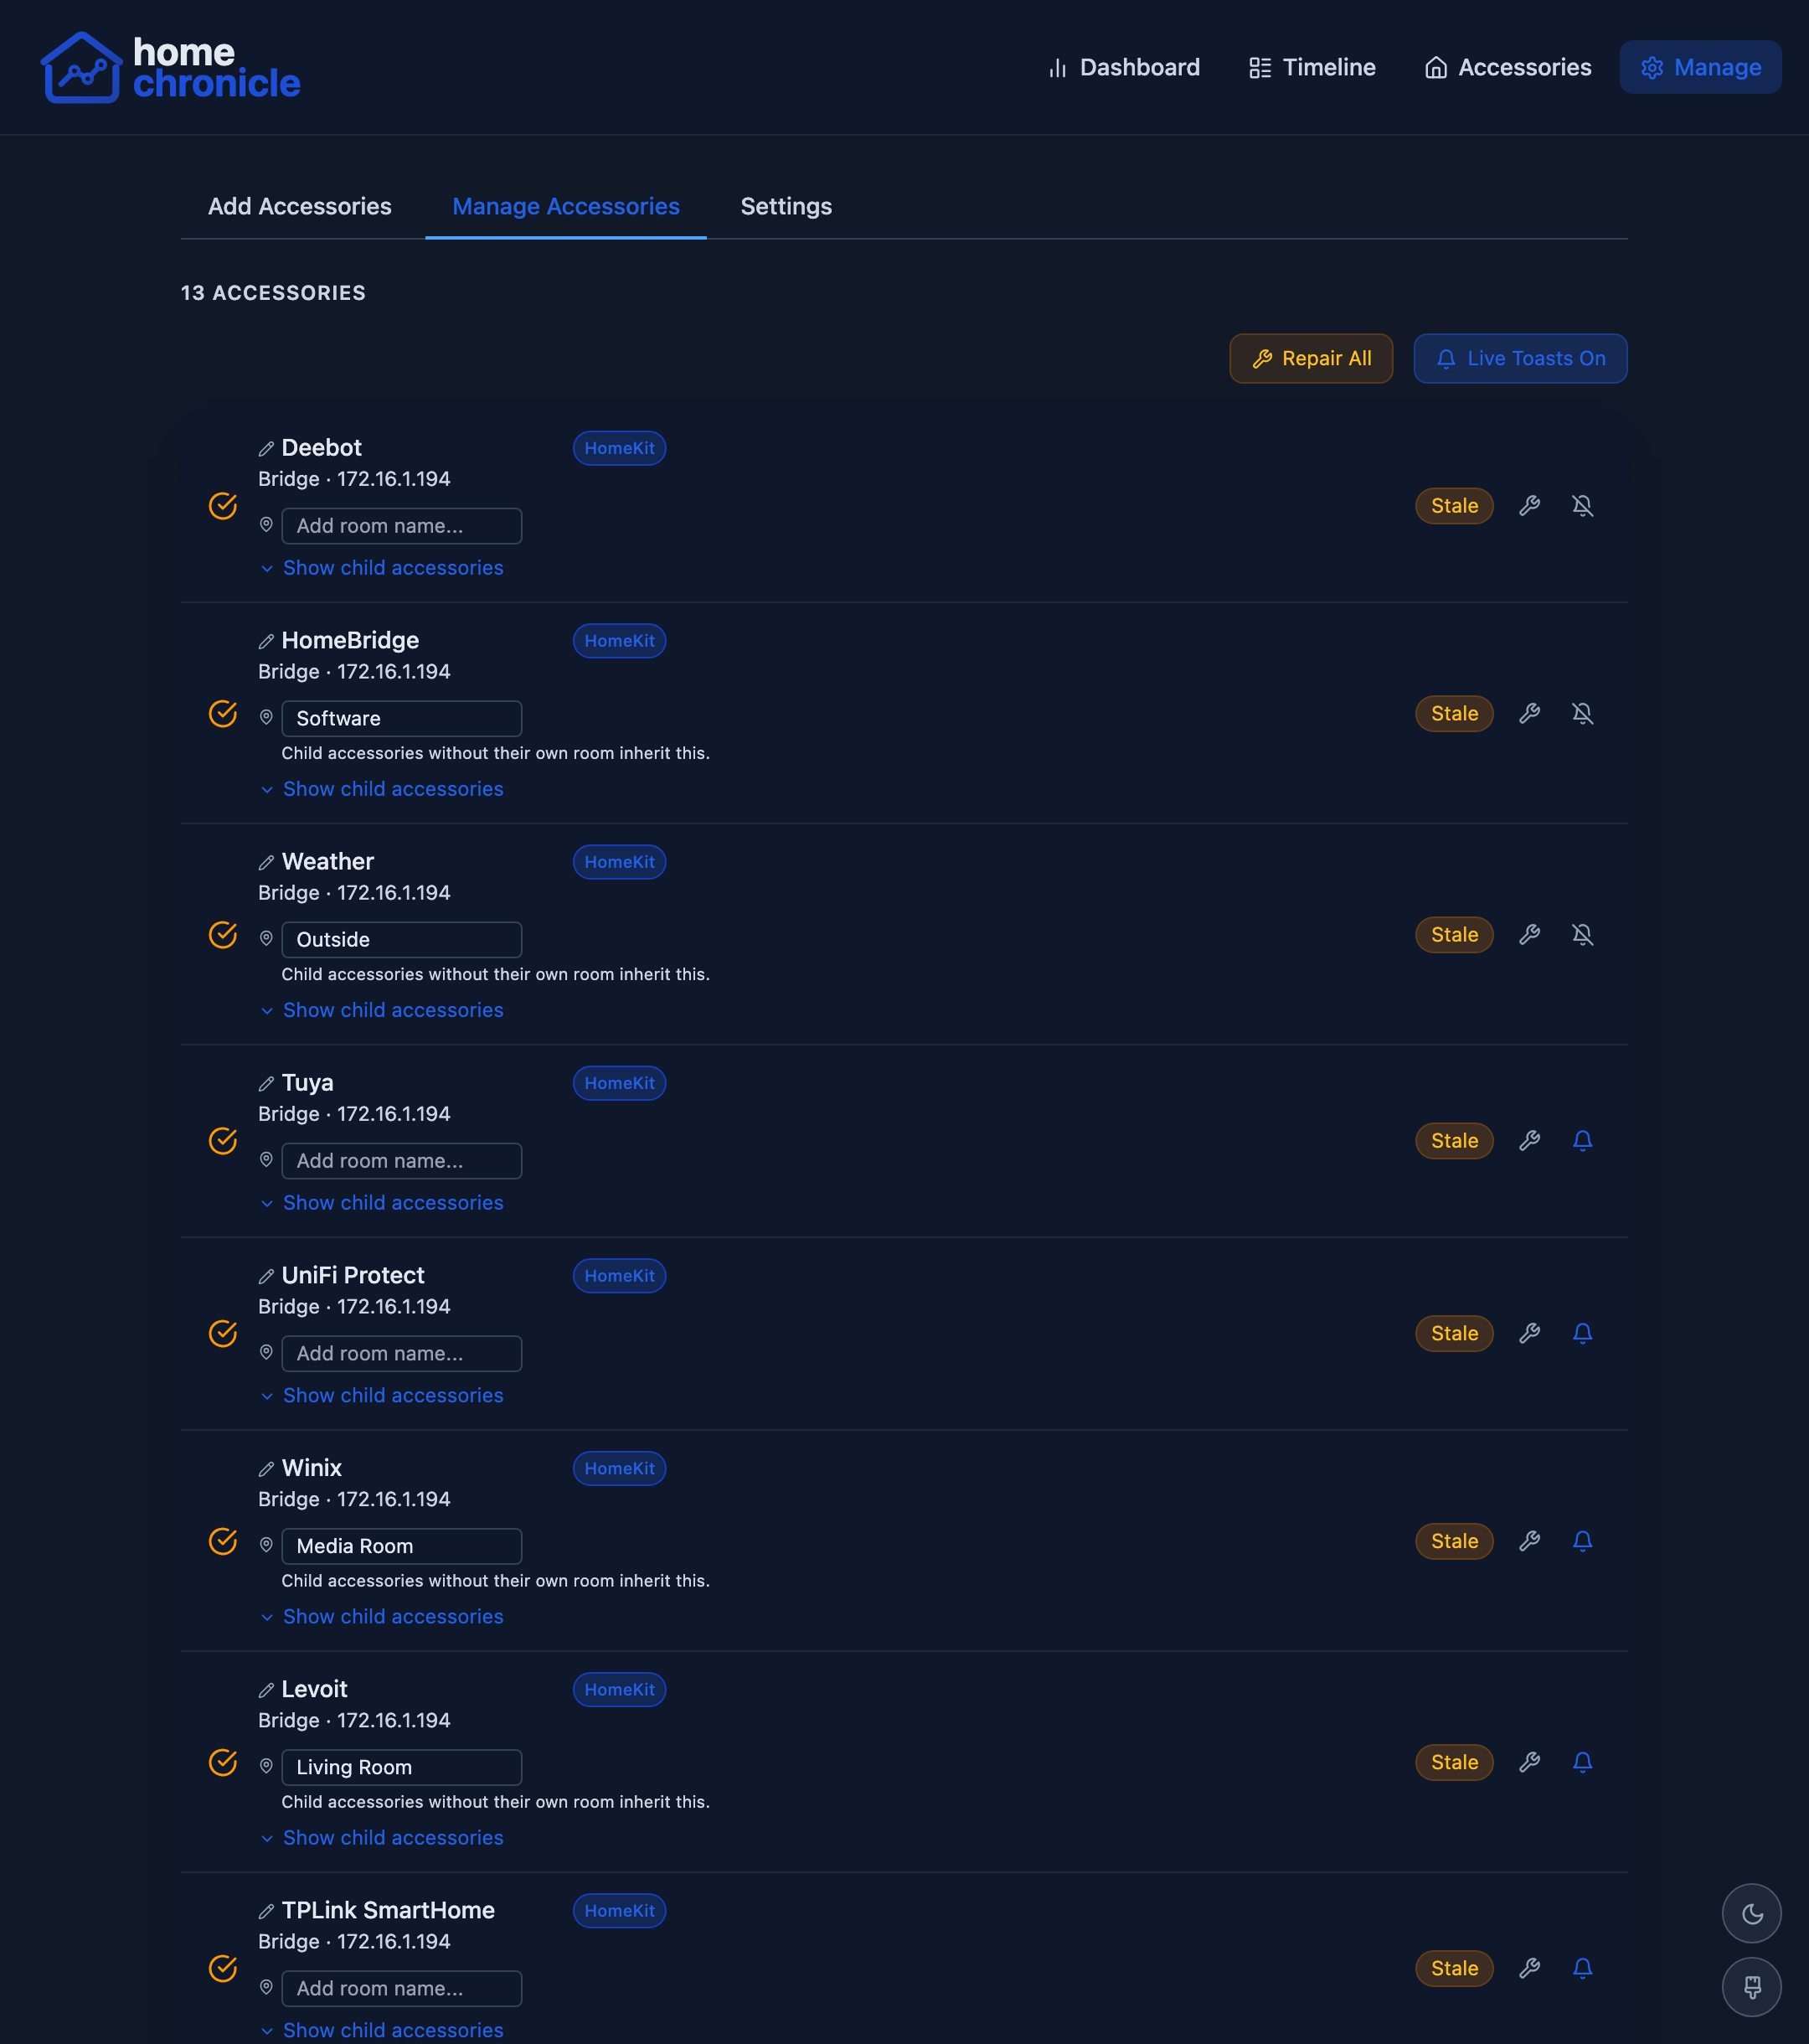
Task: Expand child accessories under Deebot
Action: 392,568
